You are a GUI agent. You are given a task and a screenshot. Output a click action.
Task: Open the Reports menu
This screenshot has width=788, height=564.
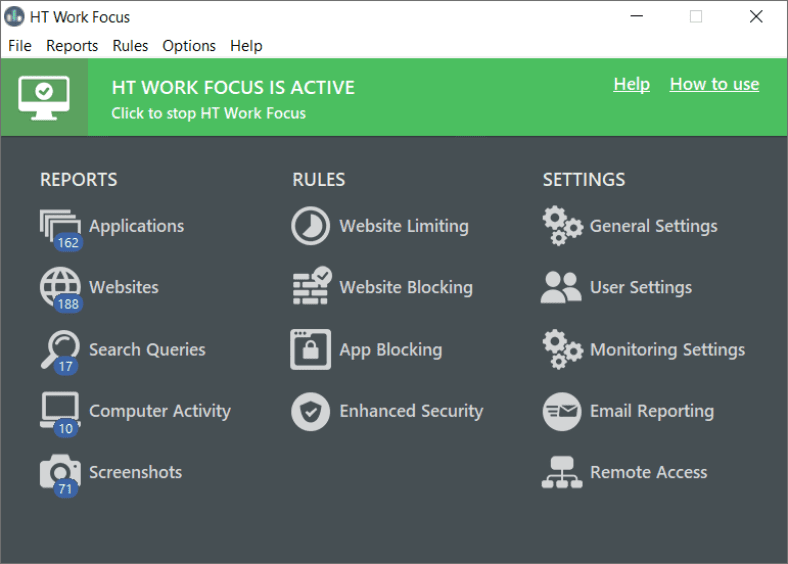tap(72, 46)
